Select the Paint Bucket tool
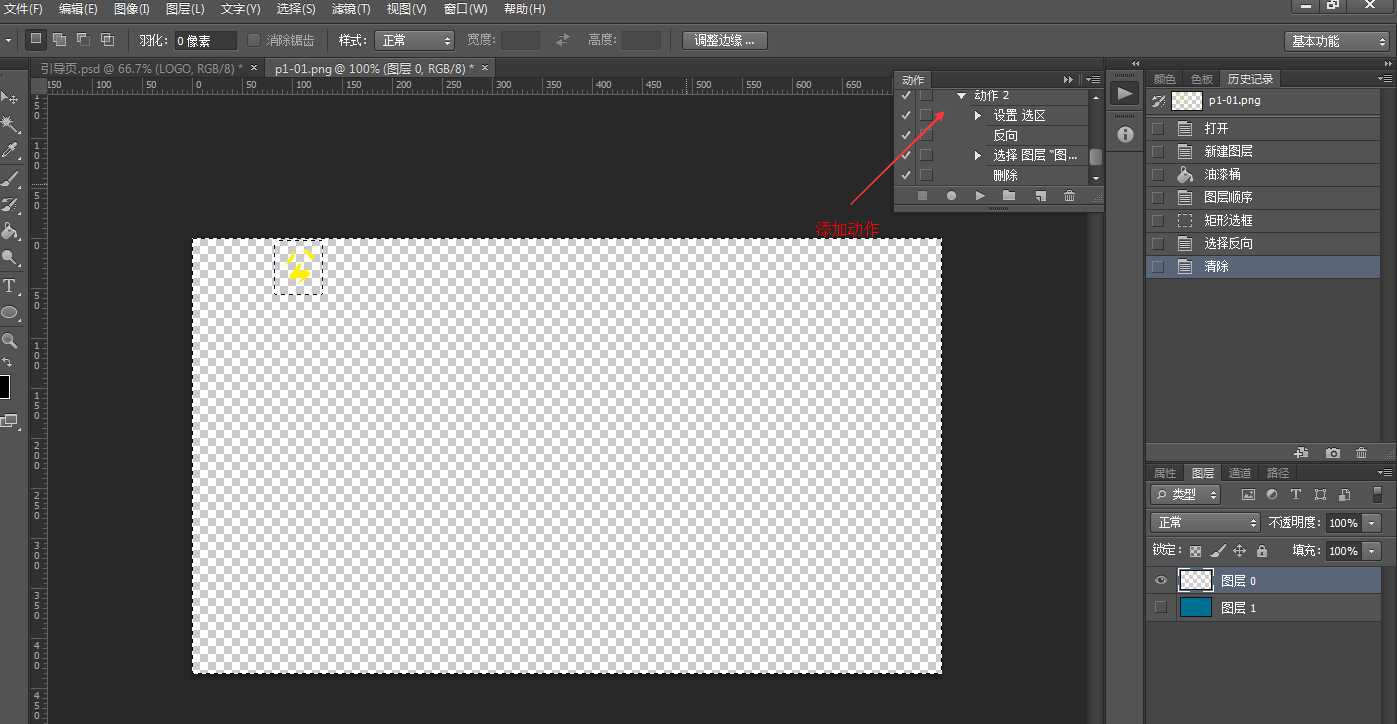 (x=9, y=232)
